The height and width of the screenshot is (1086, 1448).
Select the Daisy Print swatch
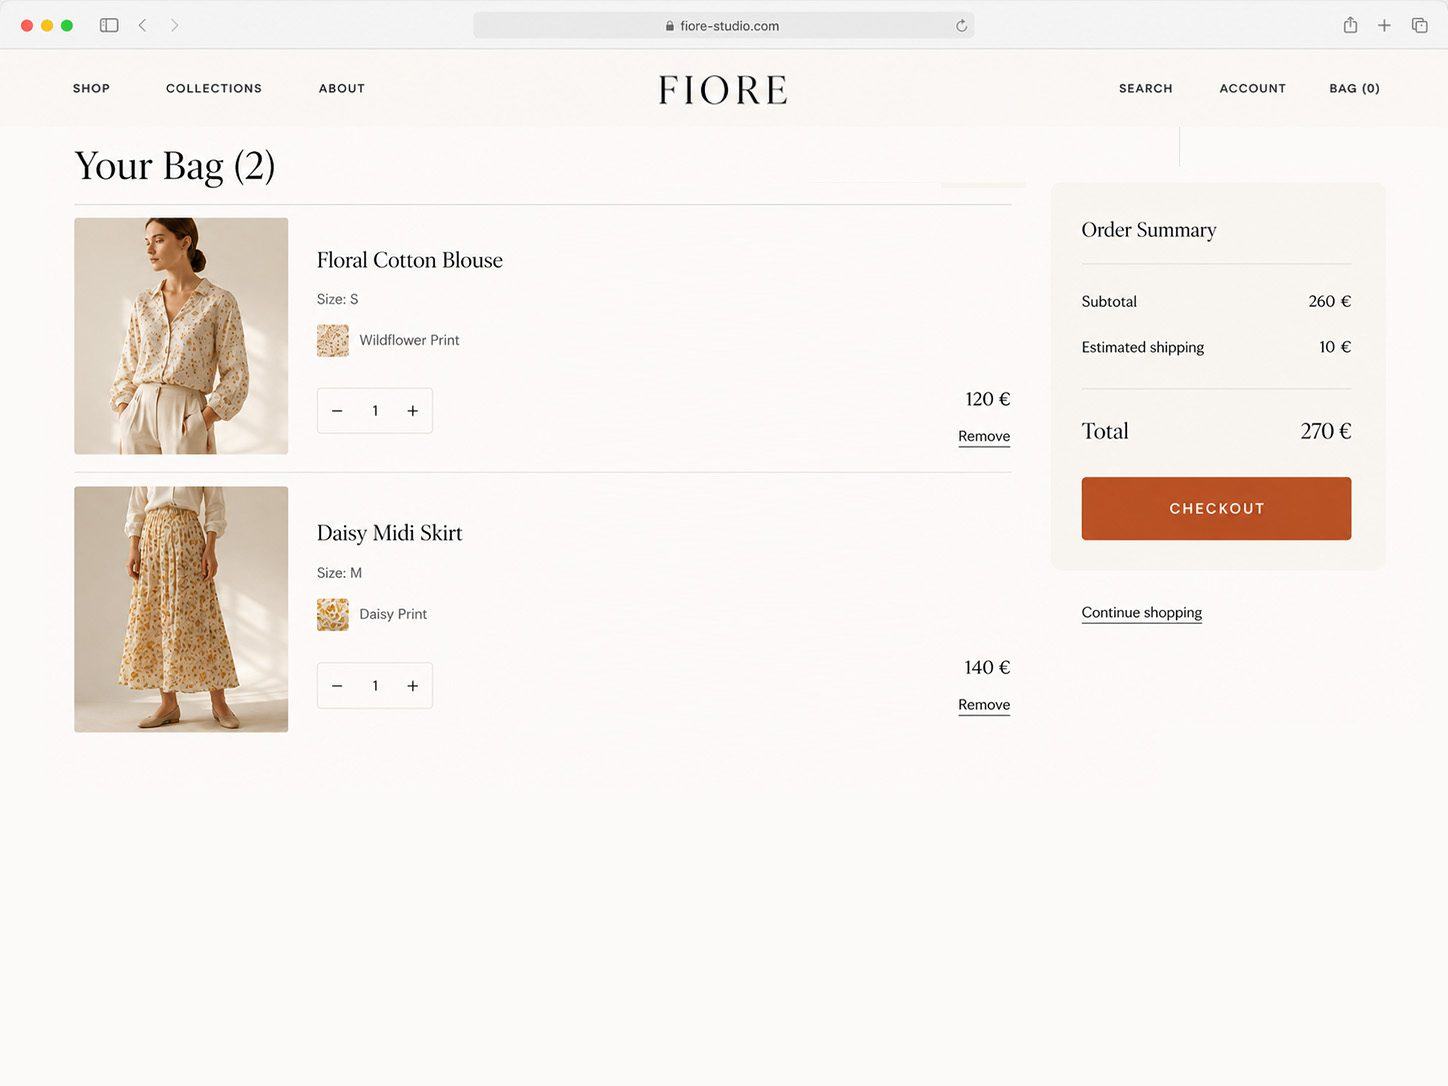pyautogui.click(x=333, y=614)
